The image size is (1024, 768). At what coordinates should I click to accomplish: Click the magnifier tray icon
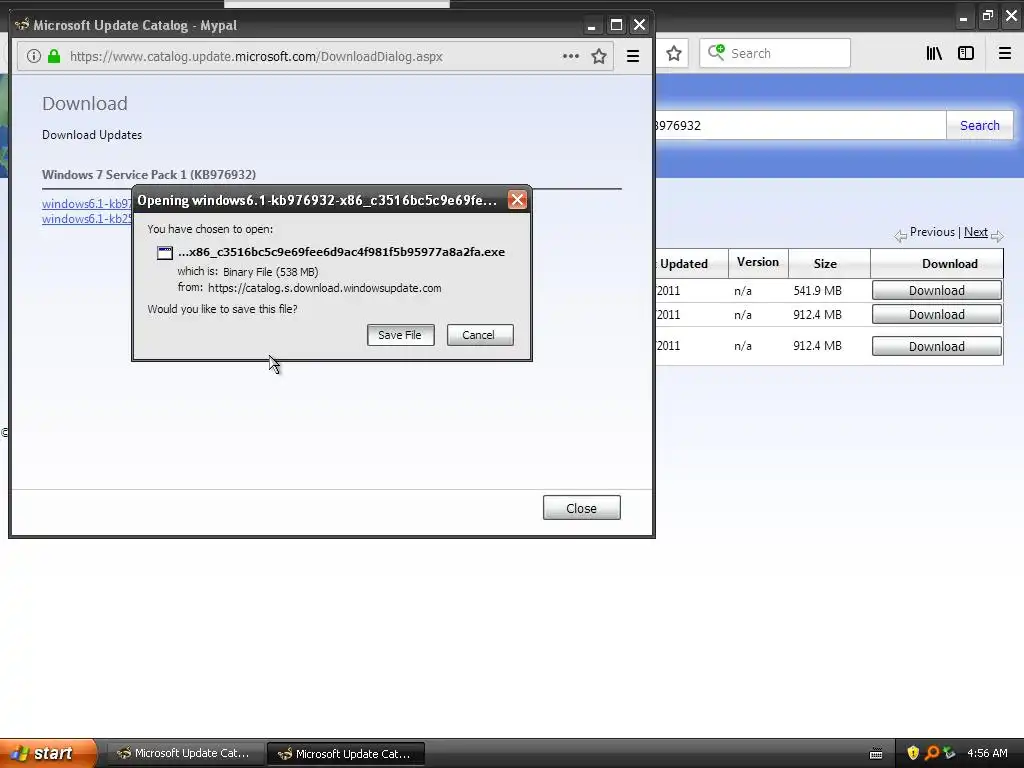pyautogui.click(x=932, y=753)
